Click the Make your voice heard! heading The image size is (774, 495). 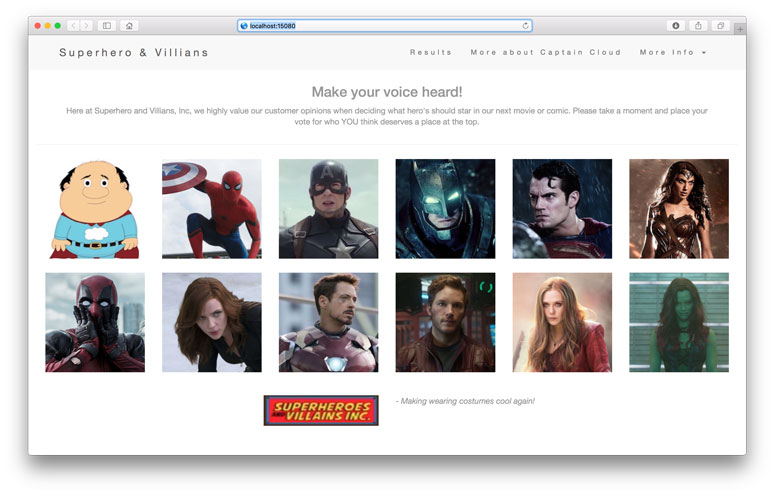click(387, 92)
